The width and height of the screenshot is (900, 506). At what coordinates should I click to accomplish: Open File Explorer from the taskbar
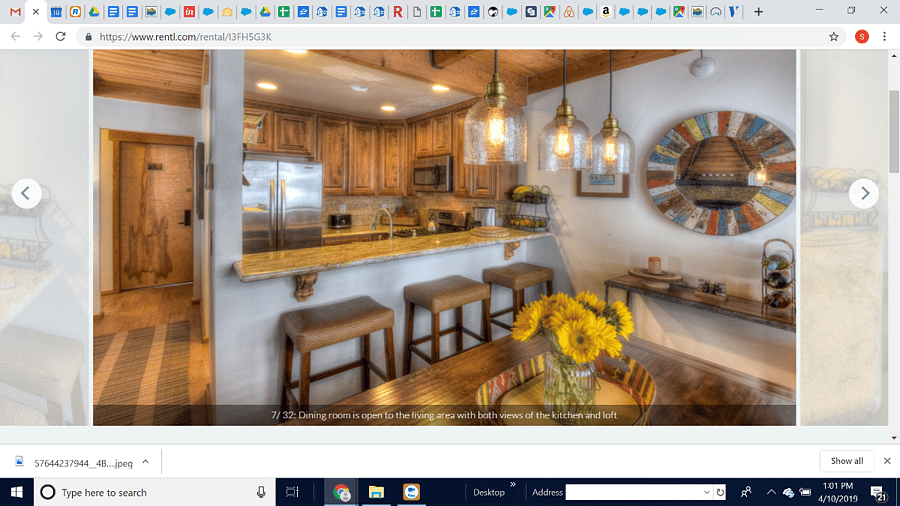pyautogui.click(x=376, y=492)
